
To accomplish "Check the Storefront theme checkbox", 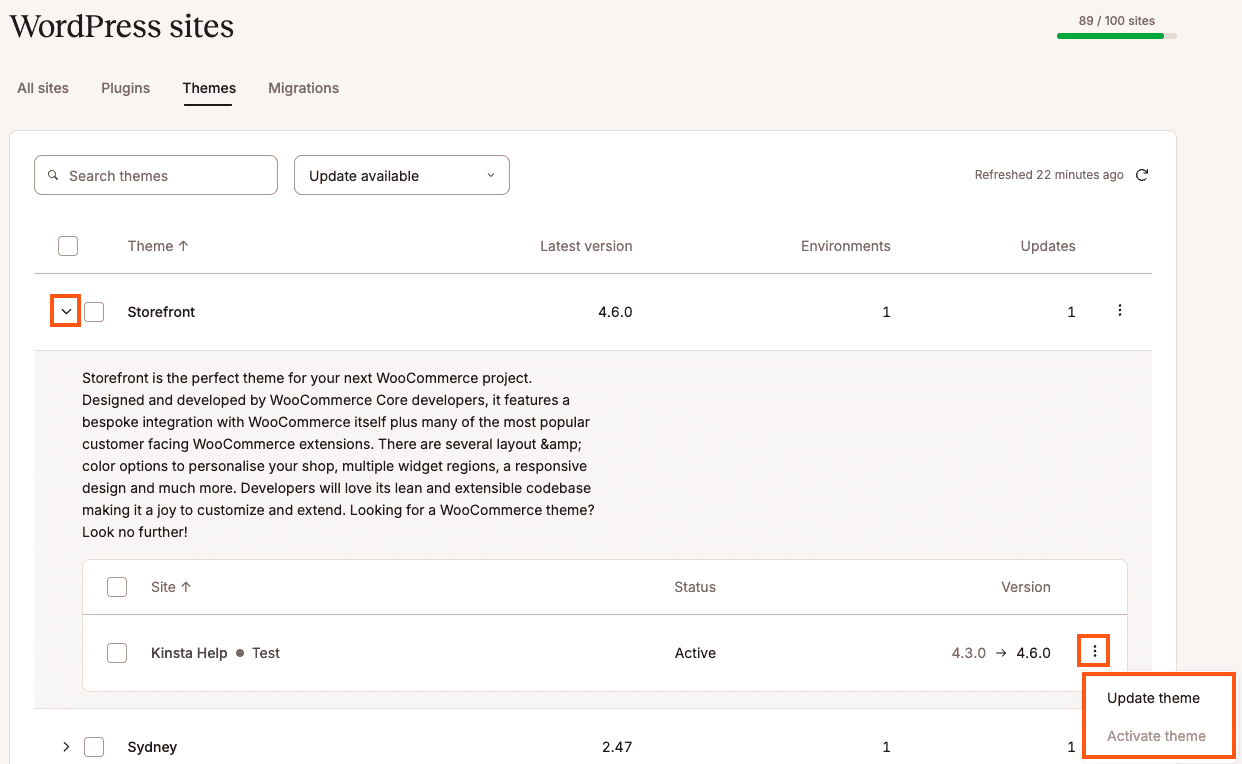I will pyautogui.click(x=94, y=312).
